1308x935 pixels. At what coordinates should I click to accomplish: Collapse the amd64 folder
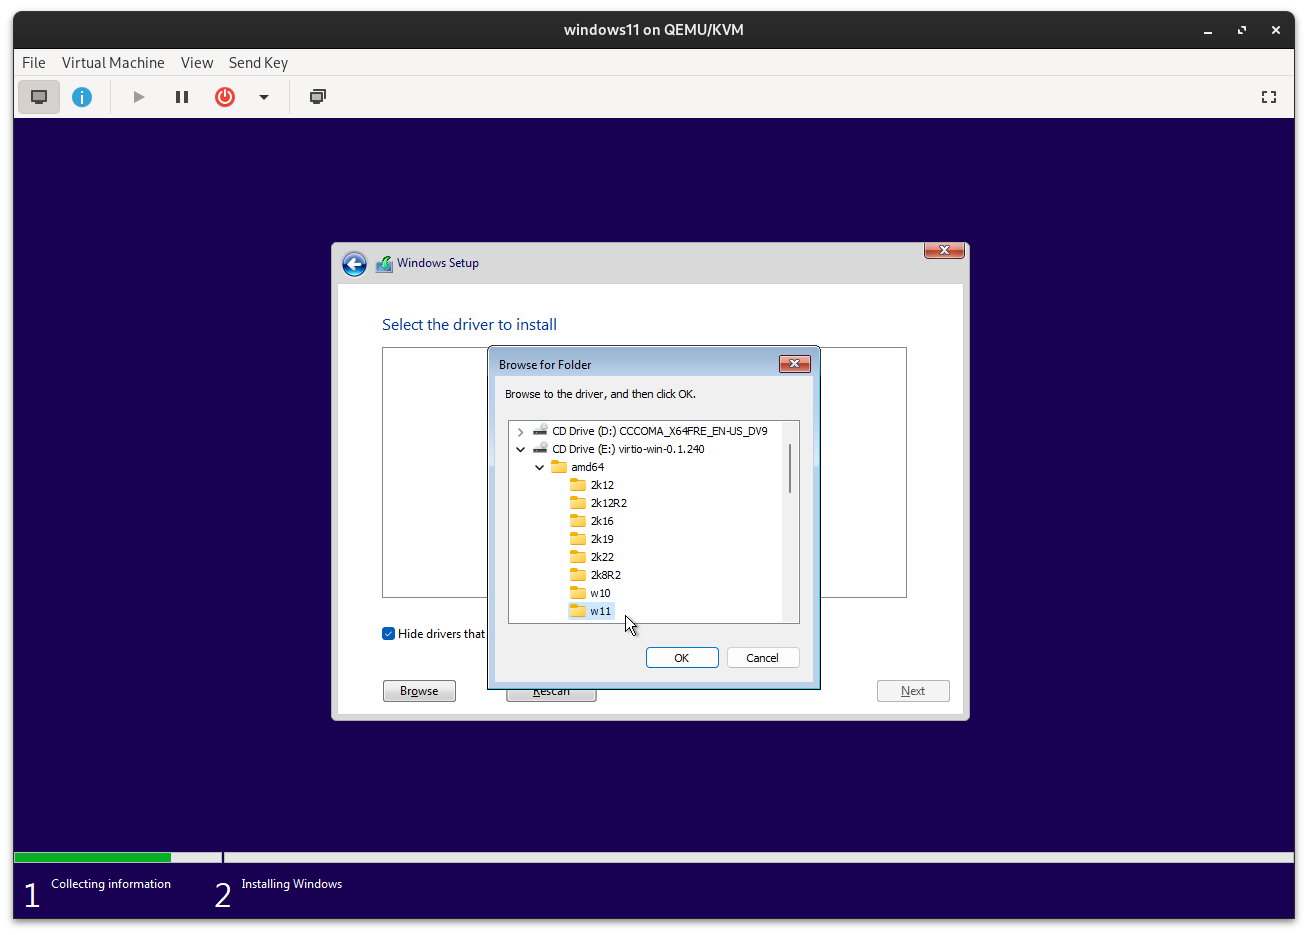click(x=540, y=468)
